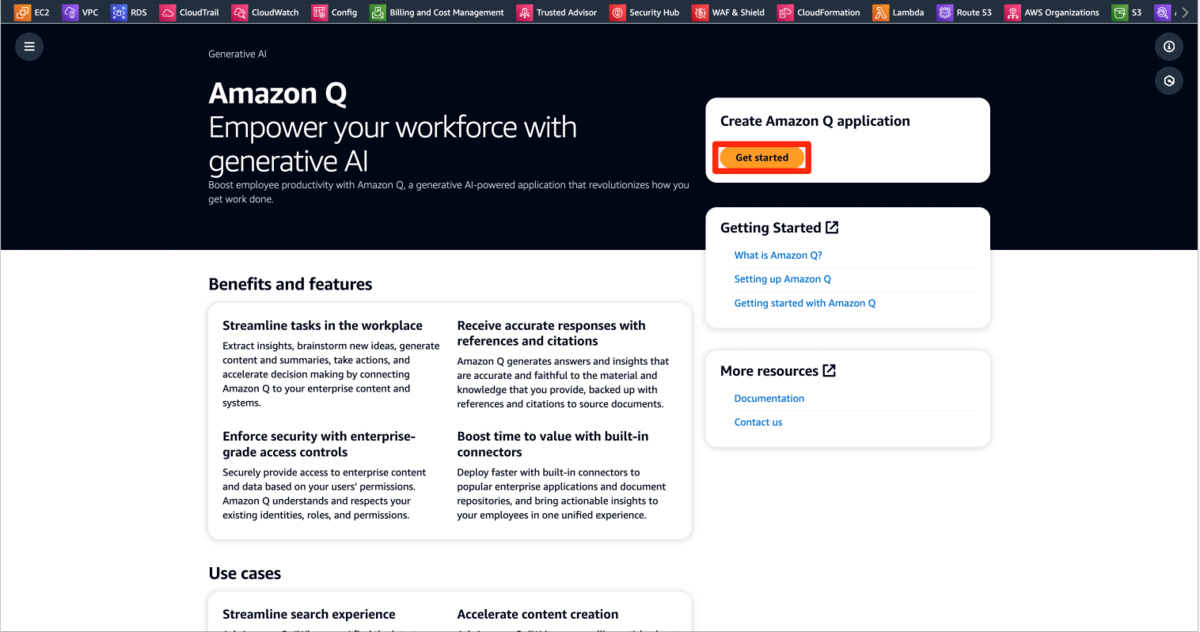1200x632 pixels.
Task: Open the hamburger navigation menu
Action: click(29, 46)
